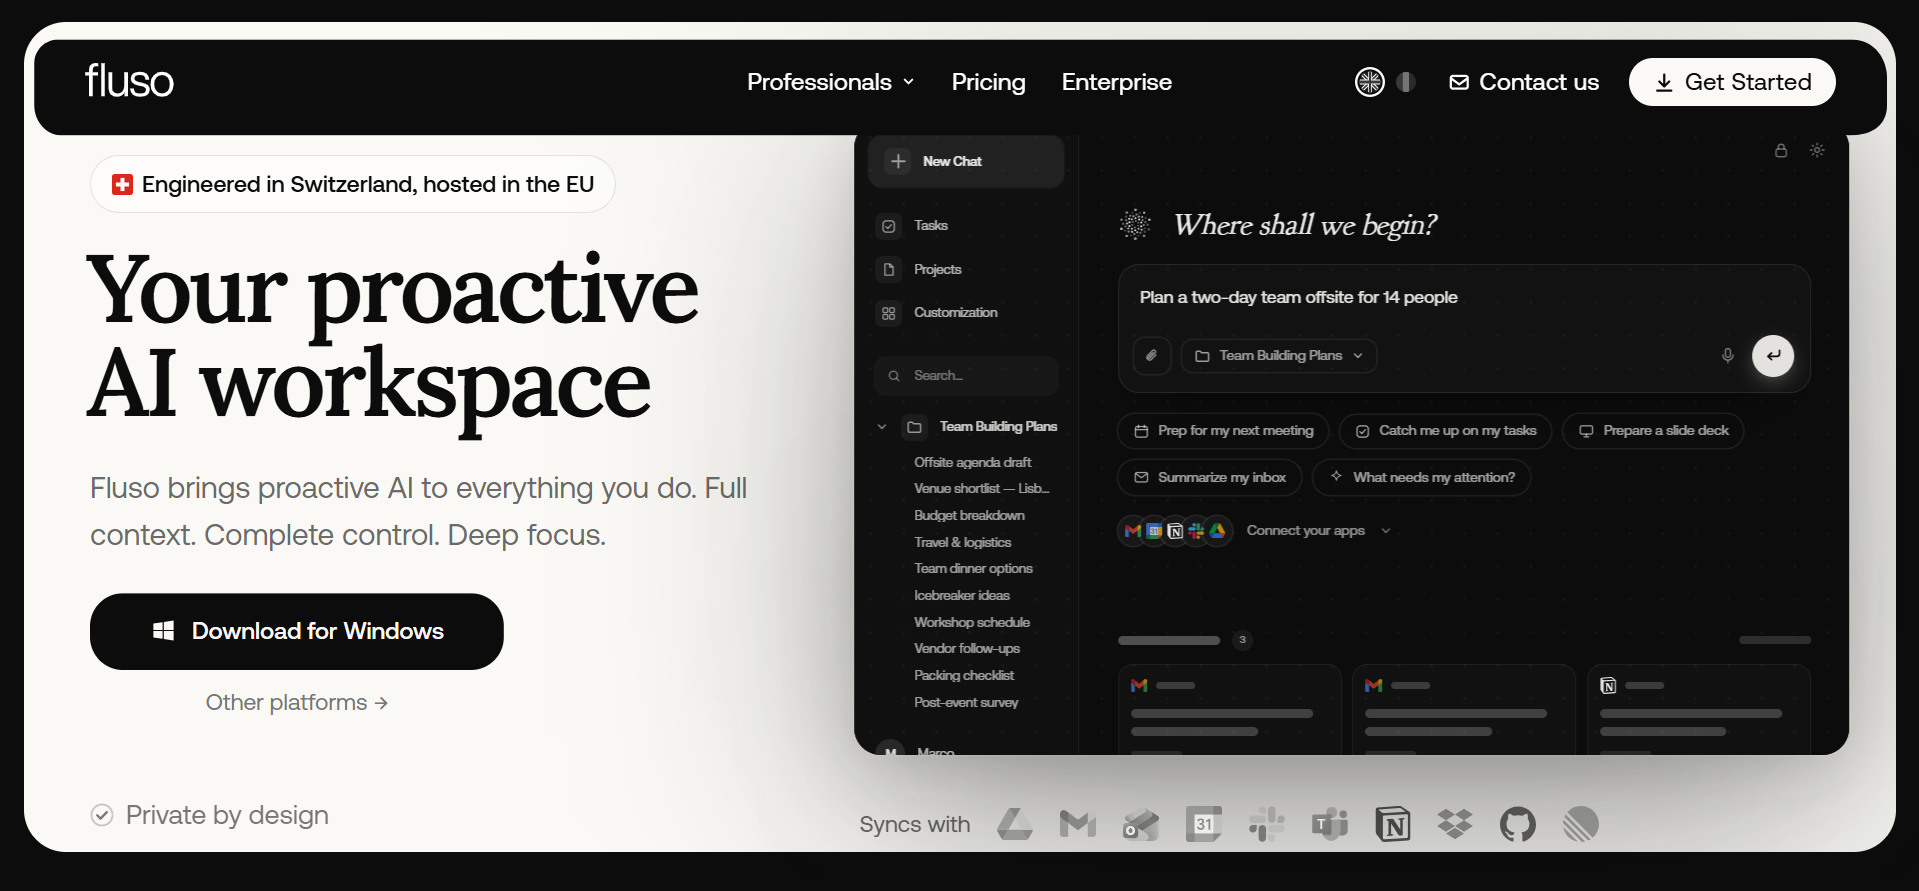Click Contact us link
1919x891 pixels.
point(1524,82)
